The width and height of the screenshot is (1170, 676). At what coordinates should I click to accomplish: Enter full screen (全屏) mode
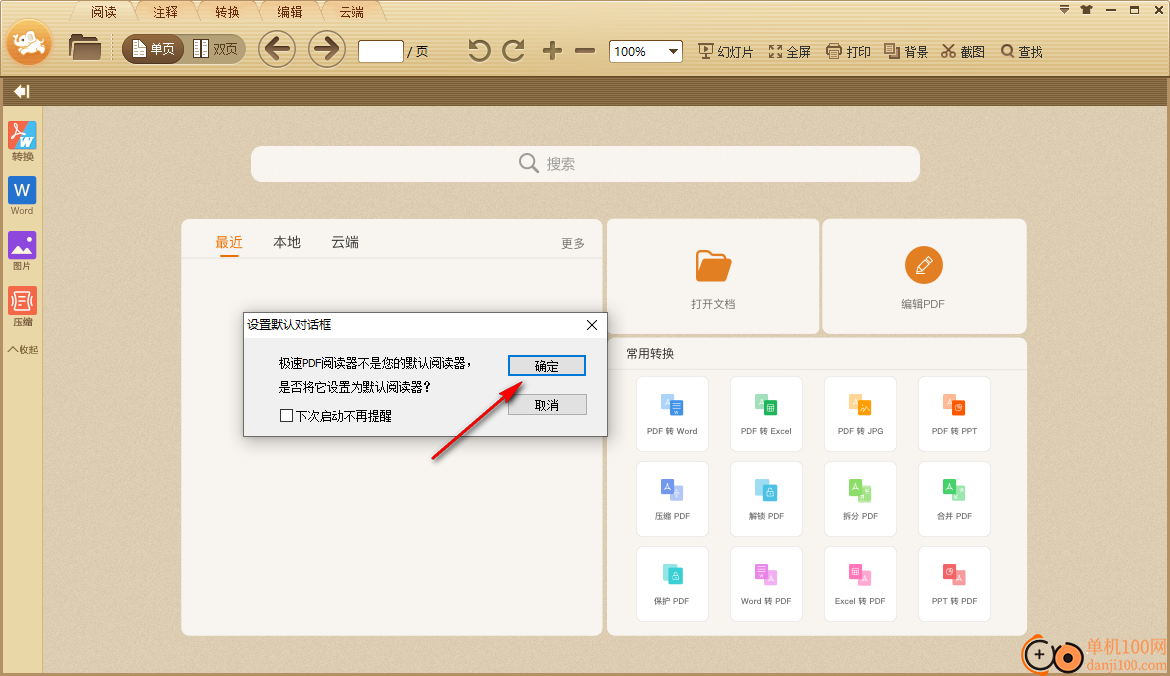coord(789,51)
